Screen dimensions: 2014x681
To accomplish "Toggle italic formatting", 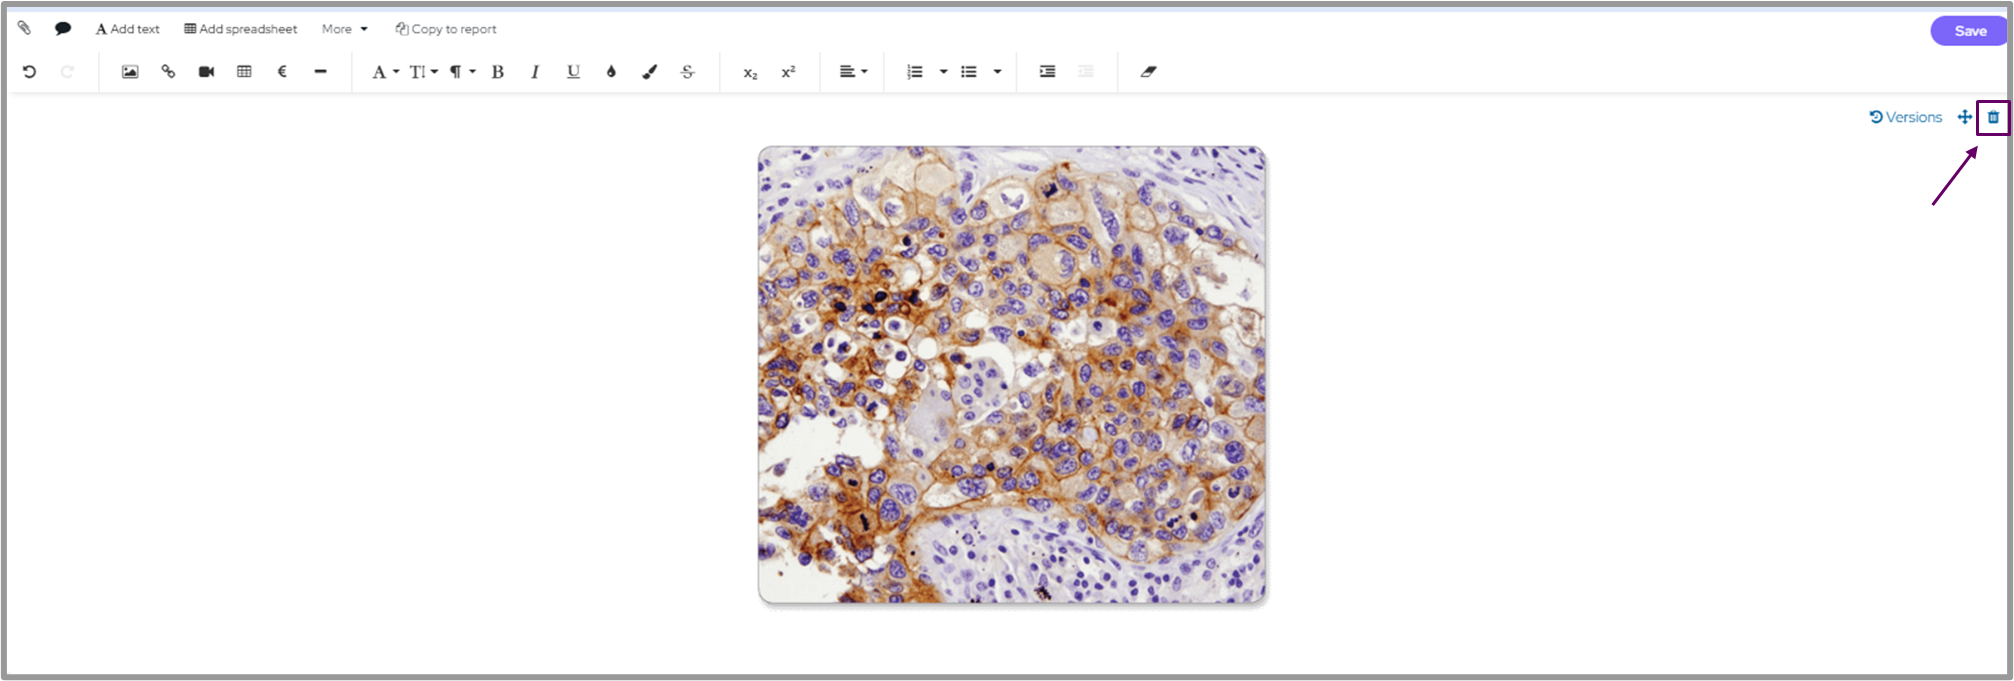I will pos(535,72).
